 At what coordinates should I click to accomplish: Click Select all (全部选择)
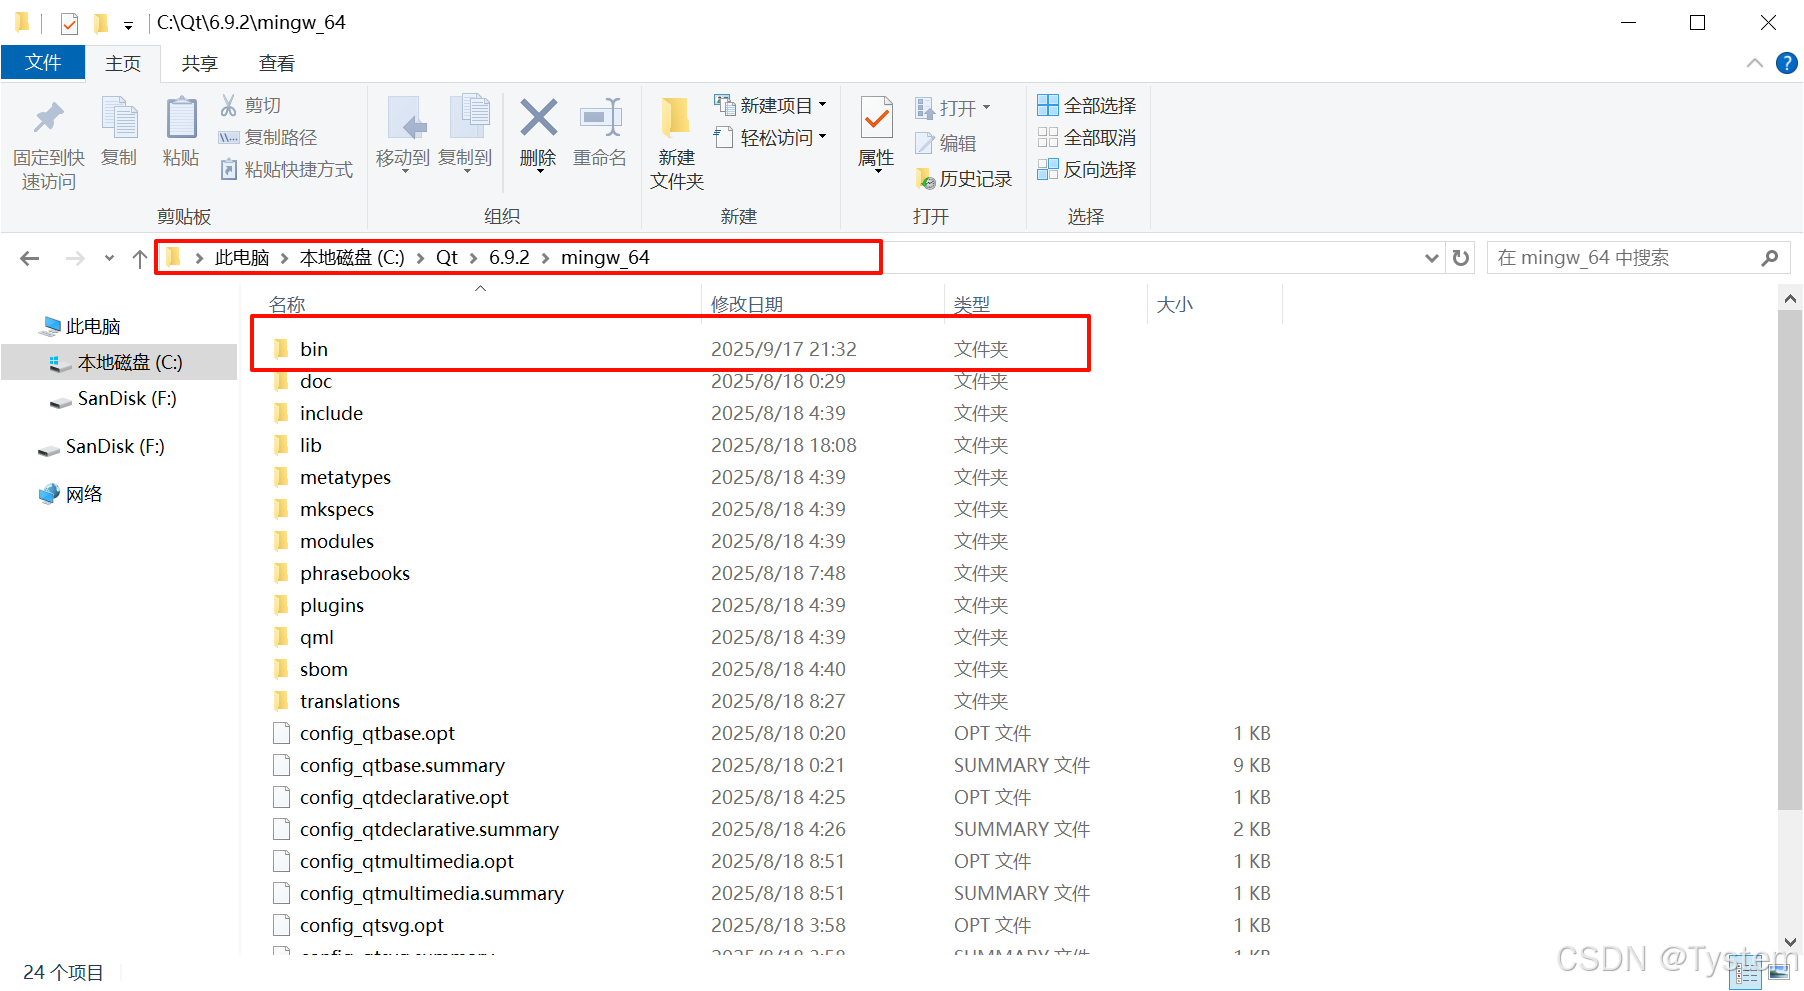pyautogui.click(x=1087, y=105)
